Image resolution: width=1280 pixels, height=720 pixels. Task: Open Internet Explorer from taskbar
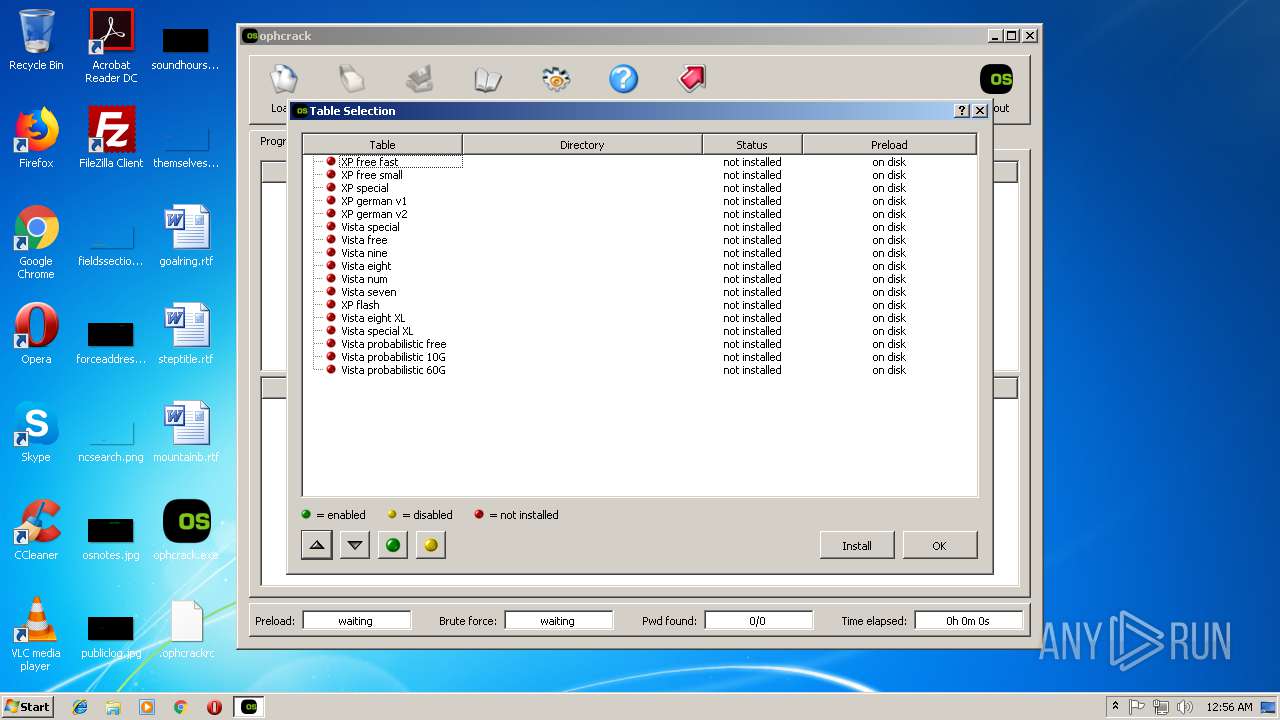[x=80, y=707]
